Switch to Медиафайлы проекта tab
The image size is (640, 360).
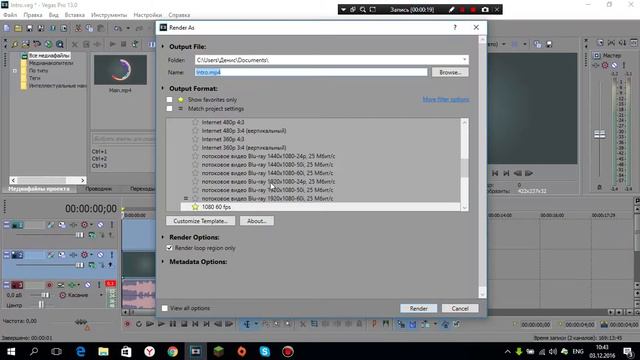click(x=39, y=189)
